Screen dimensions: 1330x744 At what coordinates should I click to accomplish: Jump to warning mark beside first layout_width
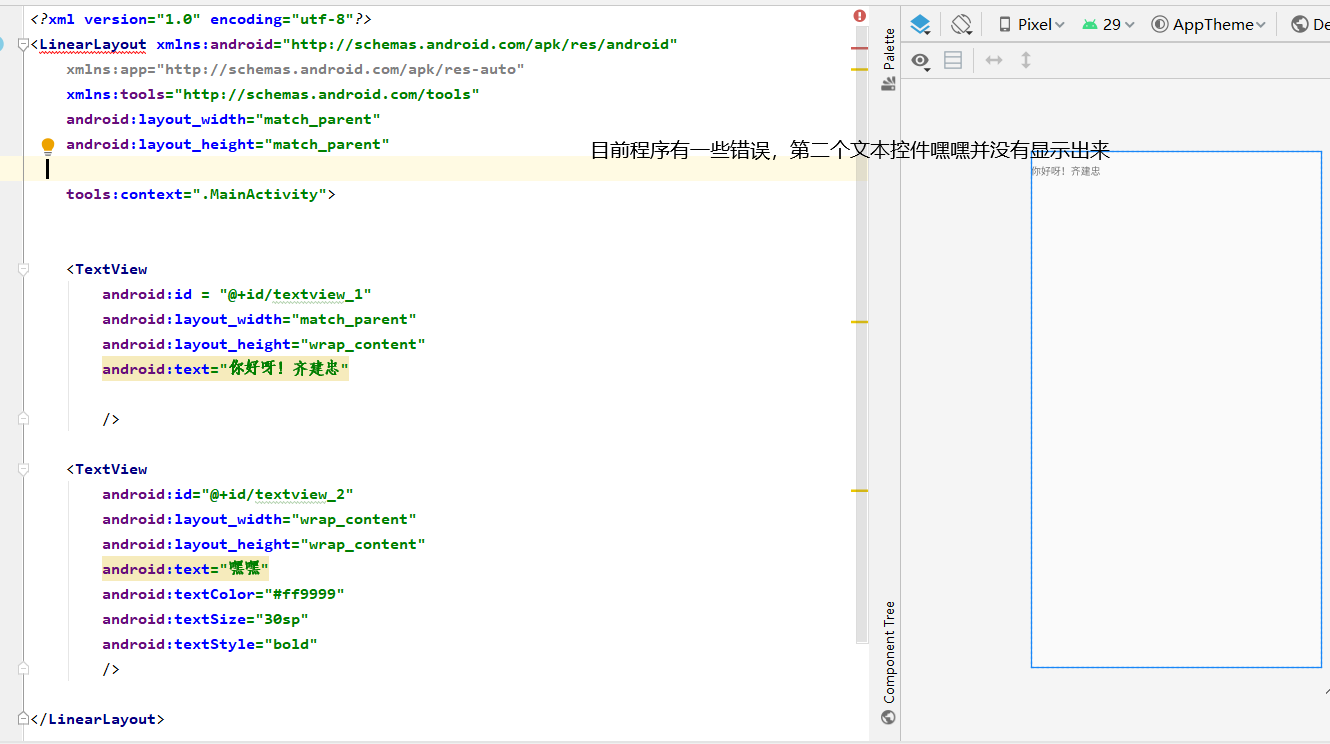[x=860, y=322]
